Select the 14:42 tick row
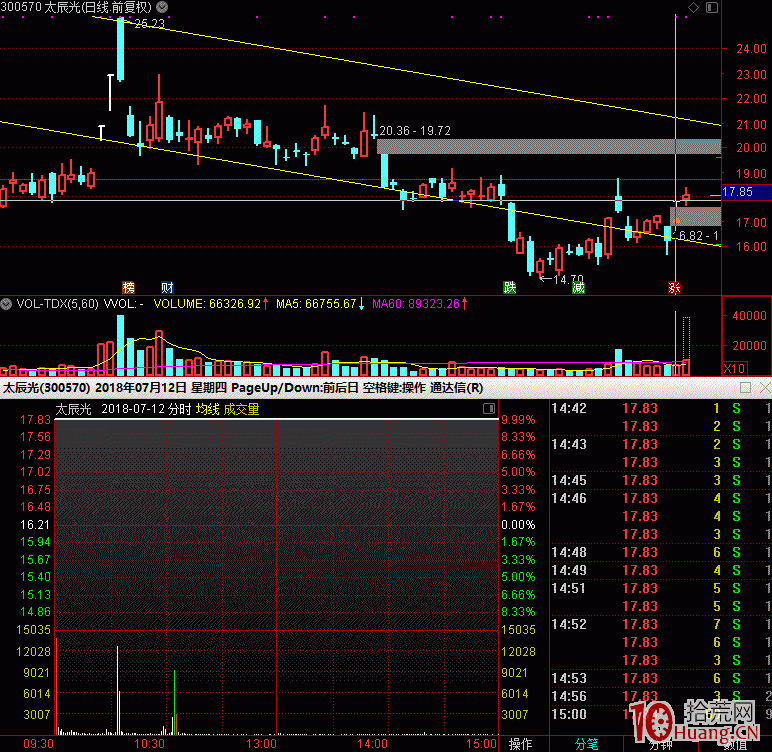The image size is (772, 752). click(660, 408)
